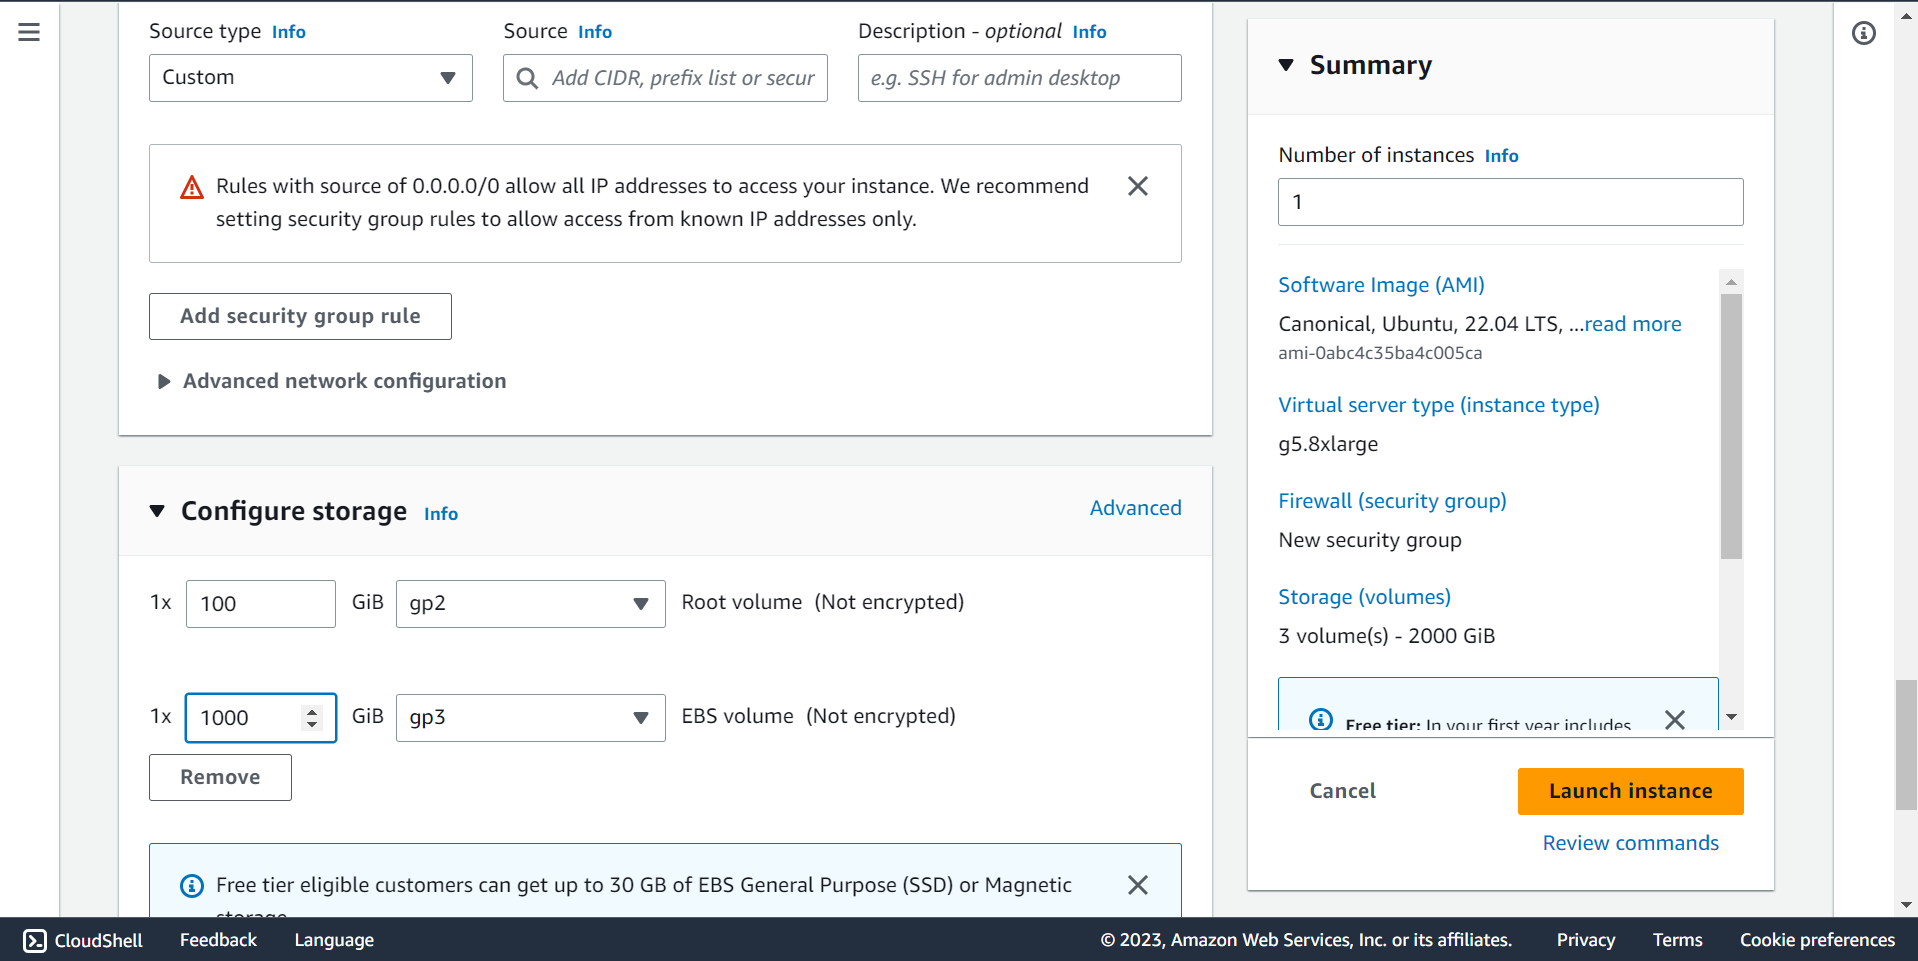Image resolution: width=1918 pixels, height=961 pixels.
Task: Focus the Source CIDR search field
Action: coord(665,78)
